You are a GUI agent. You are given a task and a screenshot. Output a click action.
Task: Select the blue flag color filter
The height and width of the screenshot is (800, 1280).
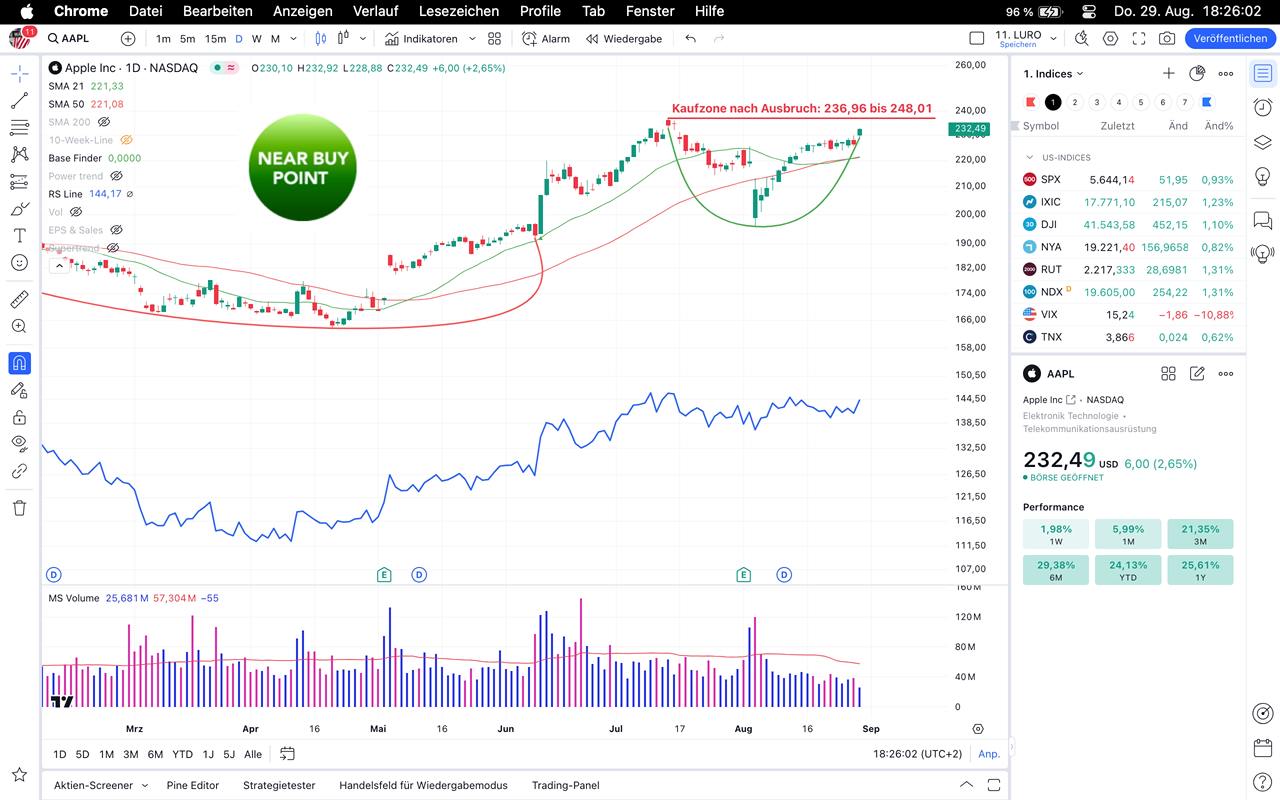[1207, 102]
